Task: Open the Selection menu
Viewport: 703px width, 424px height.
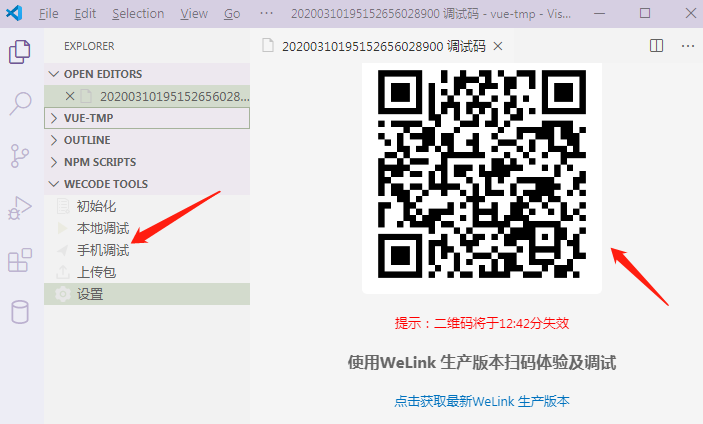Action: coord(138,14)
